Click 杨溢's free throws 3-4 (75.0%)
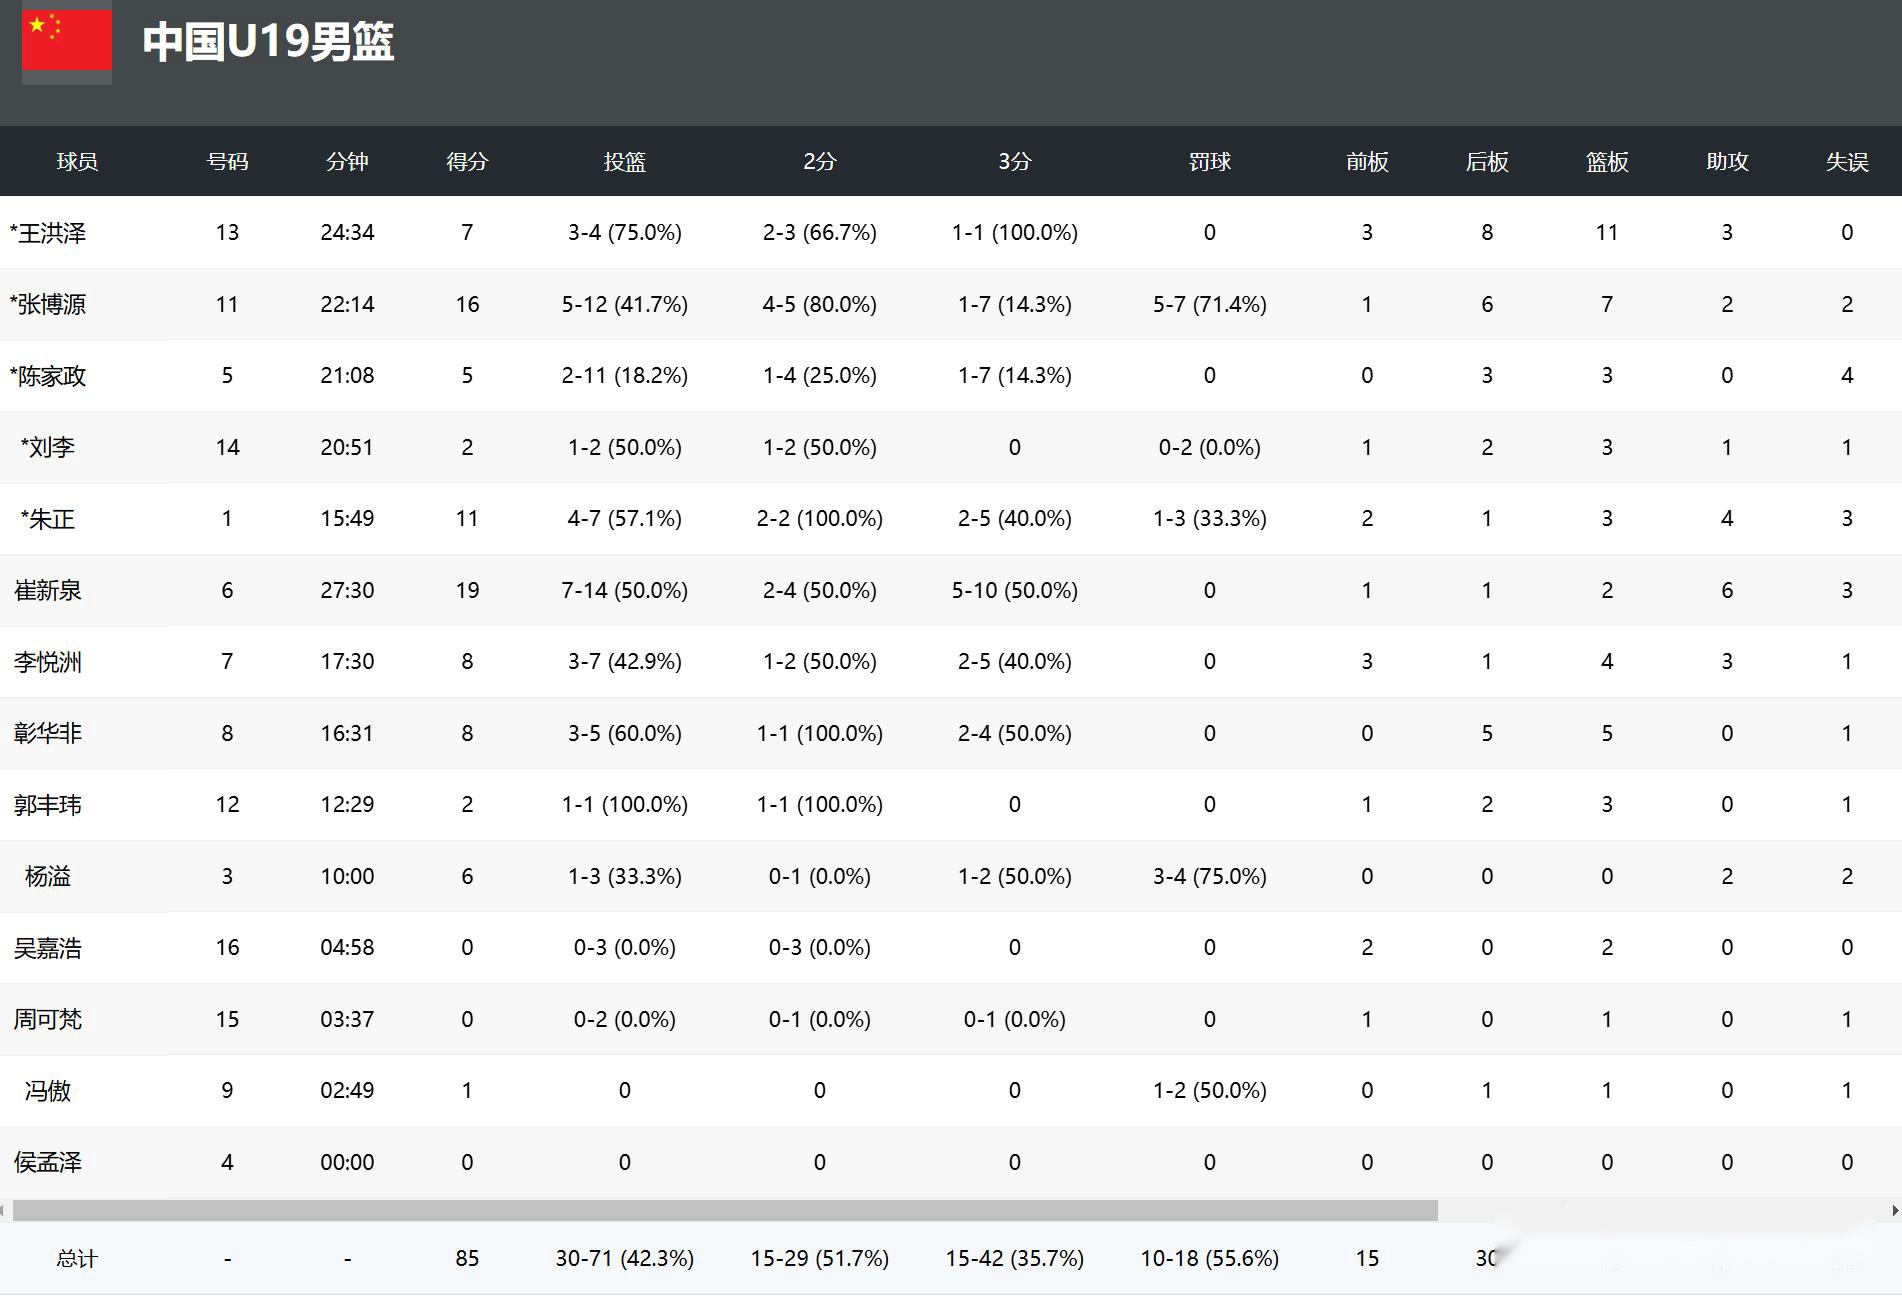 pos(1210,876)
